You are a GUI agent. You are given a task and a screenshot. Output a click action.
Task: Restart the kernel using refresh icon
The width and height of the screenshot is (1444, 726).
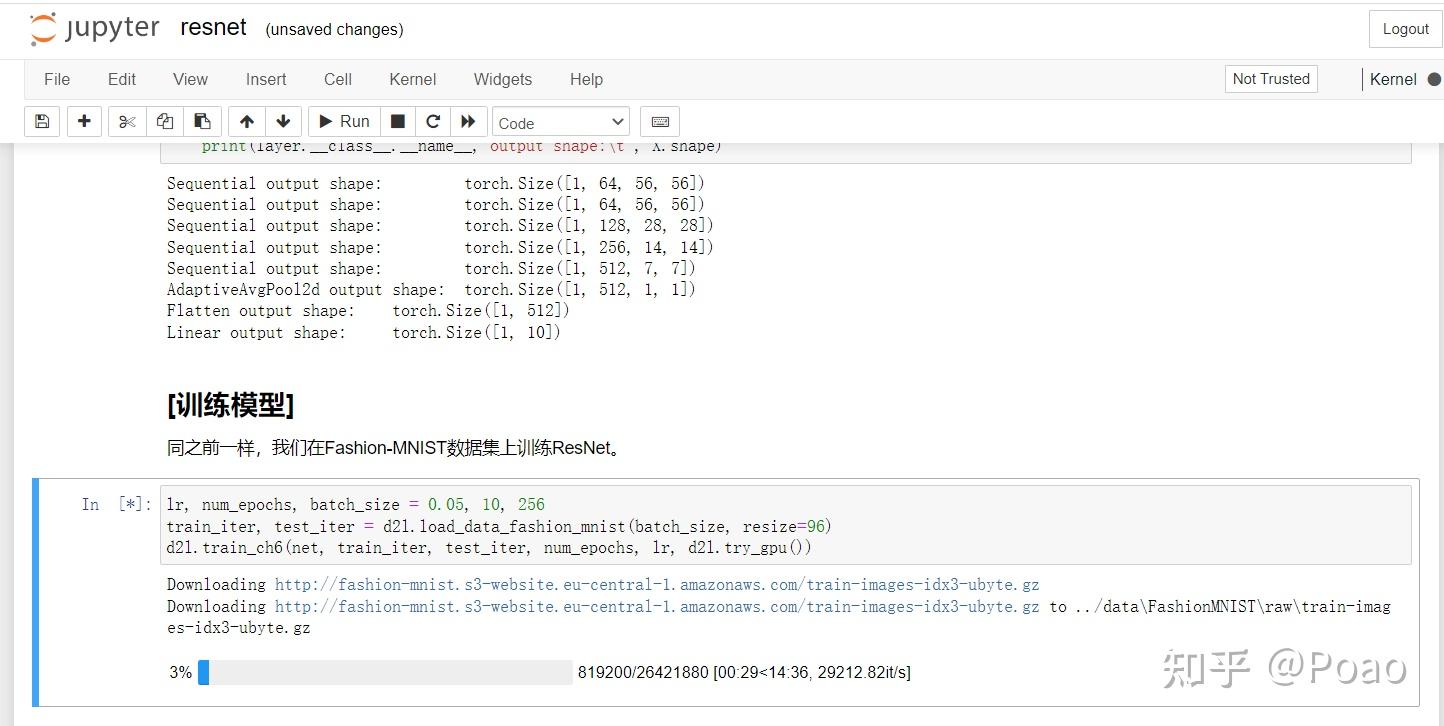point(433,121)
